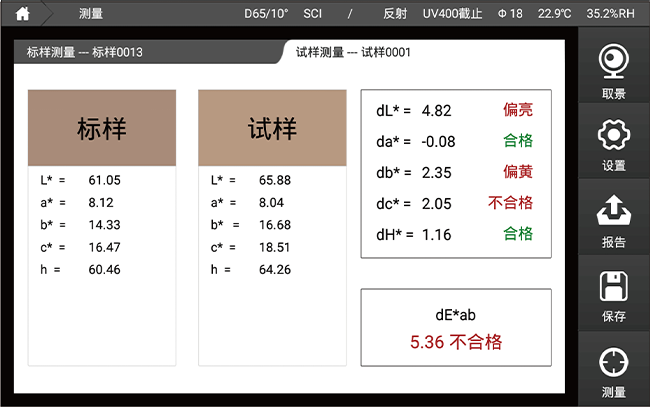650x407 pixels.
Task: Switch to 试样测量 试样0001 tab
Action: pos(353,52)
